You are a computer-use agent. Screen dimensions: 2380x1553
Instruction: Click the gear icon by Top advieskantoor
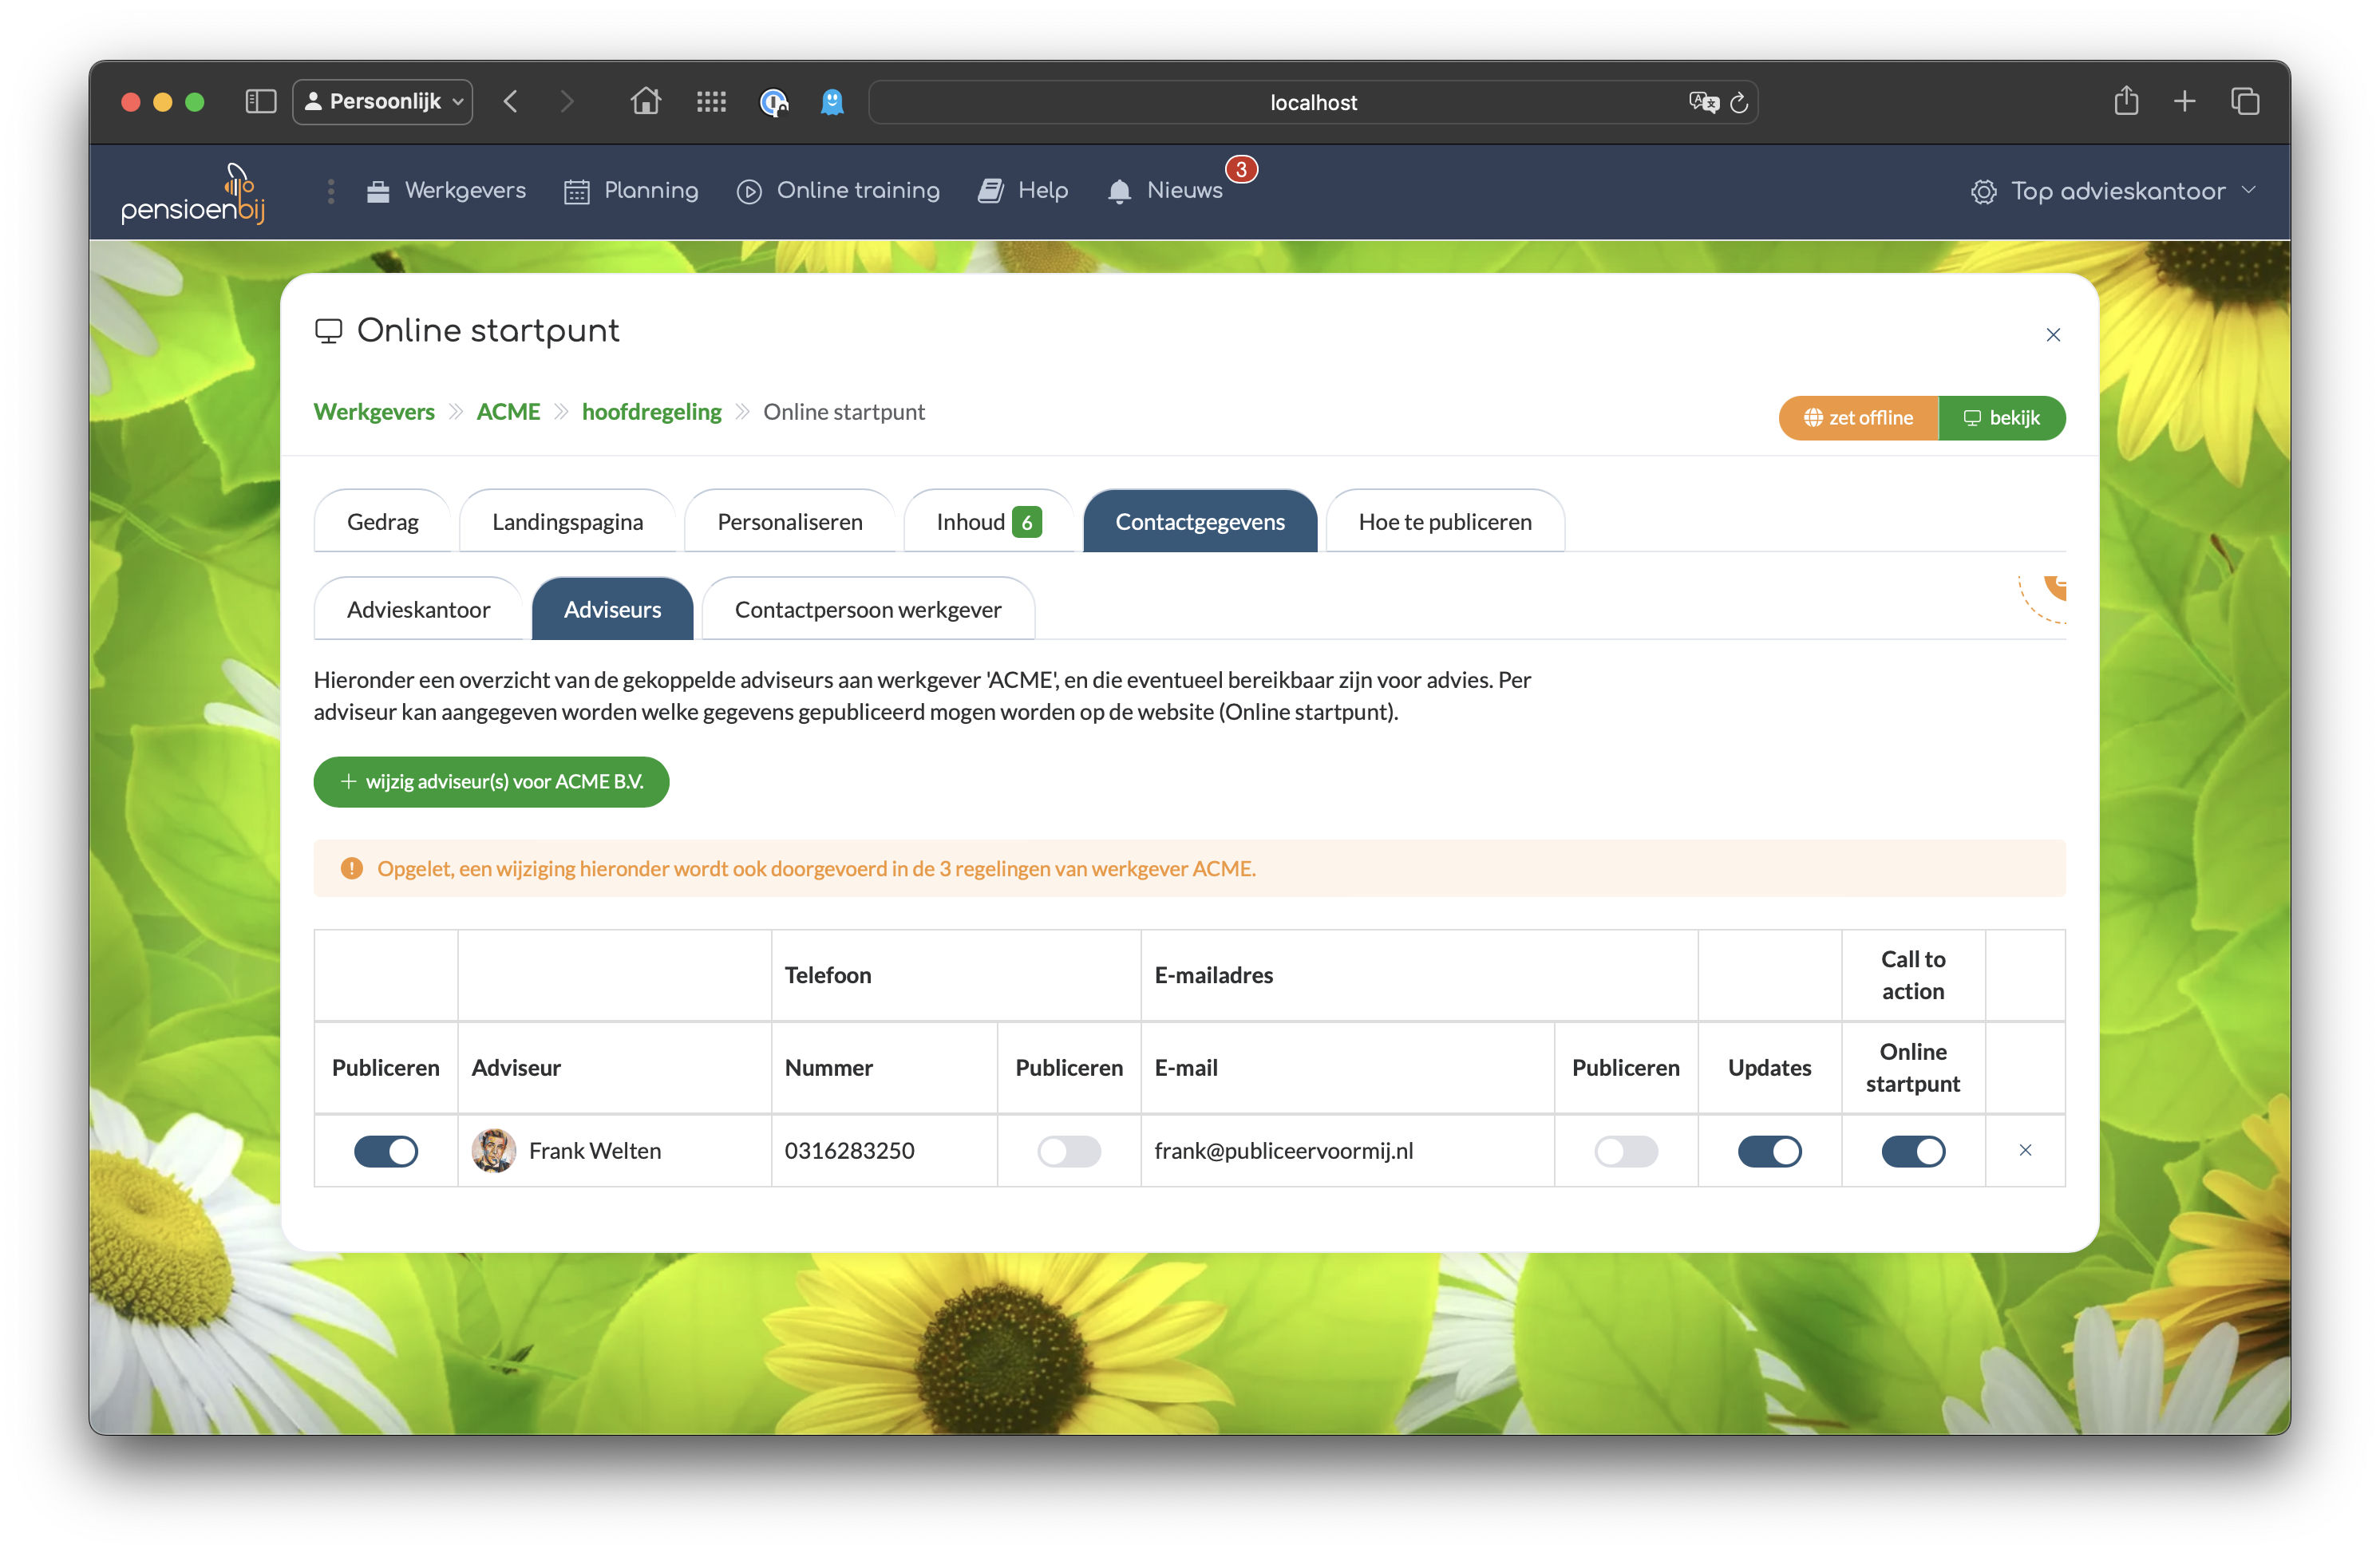tap(1983, 192)
